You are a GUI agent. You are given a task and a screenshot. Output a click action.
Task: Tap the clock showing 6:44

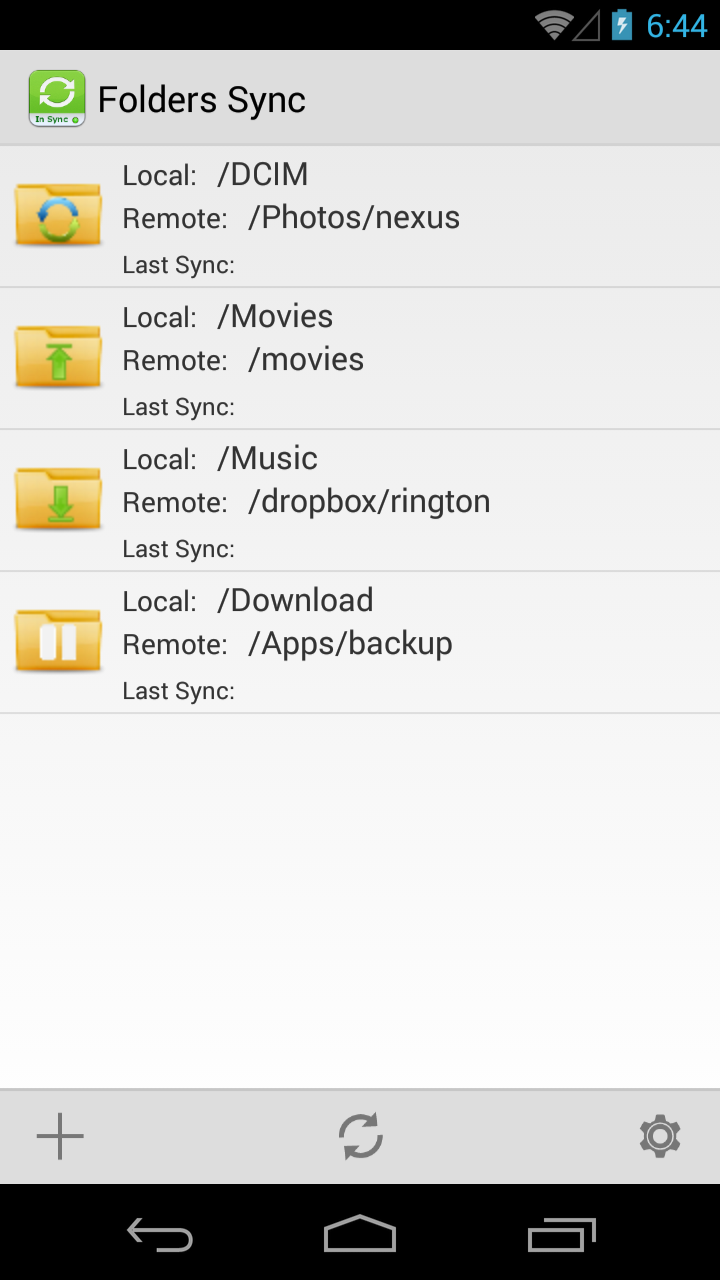(x=676, y=24)
